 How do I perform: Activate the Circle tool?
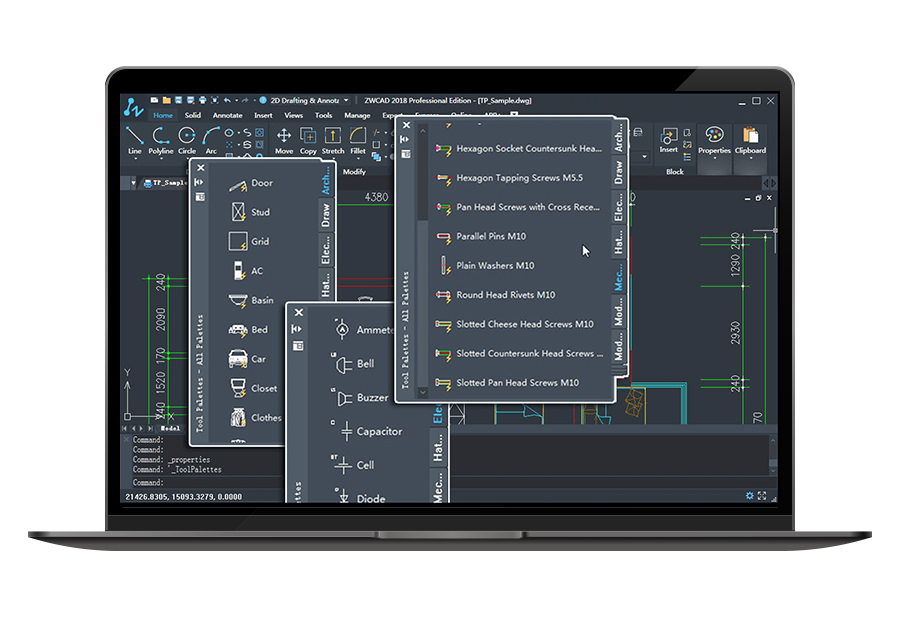[187, 141]
